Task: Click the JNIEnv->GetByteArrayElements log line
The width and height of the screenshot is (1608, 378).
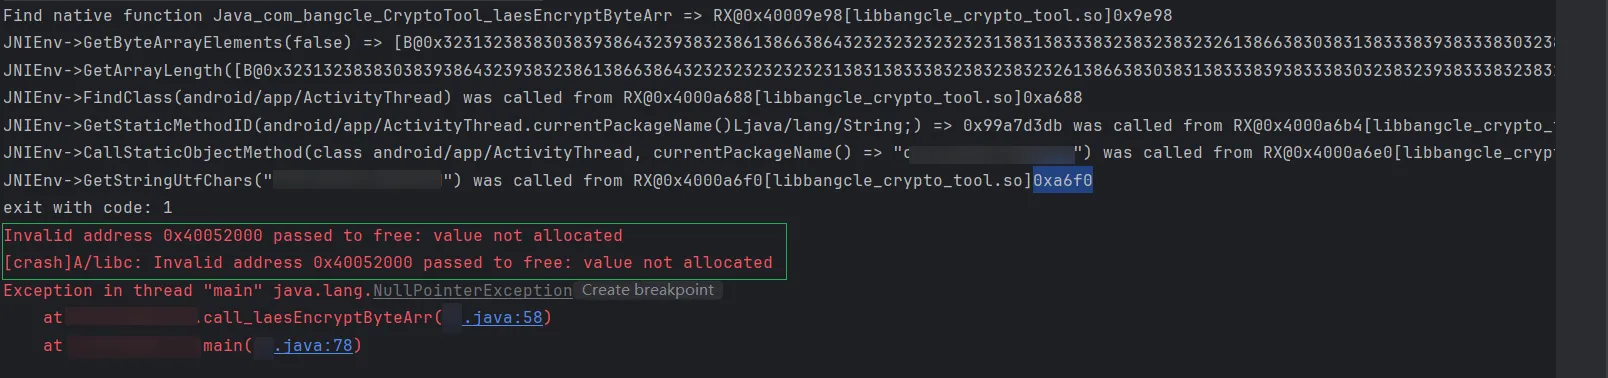Action: [778, 43]
